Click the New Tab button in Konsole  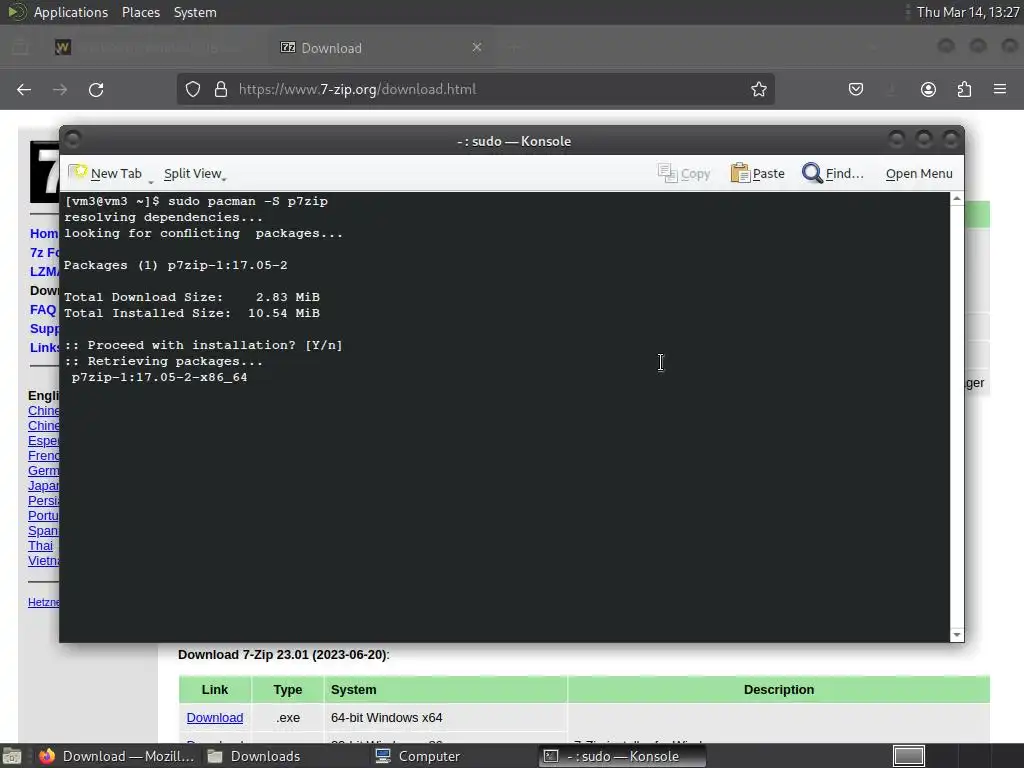(x=106, y=174)
